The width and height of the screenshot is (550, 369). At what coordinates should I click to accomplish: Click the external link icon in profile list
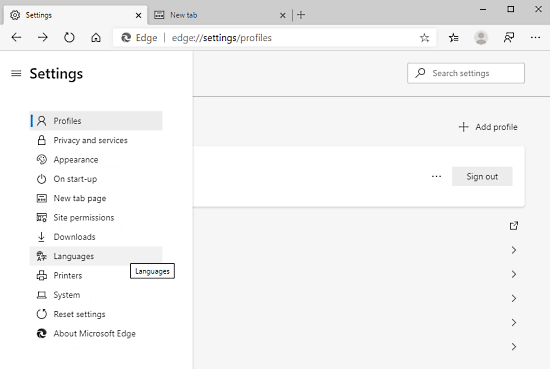[514, 226]
